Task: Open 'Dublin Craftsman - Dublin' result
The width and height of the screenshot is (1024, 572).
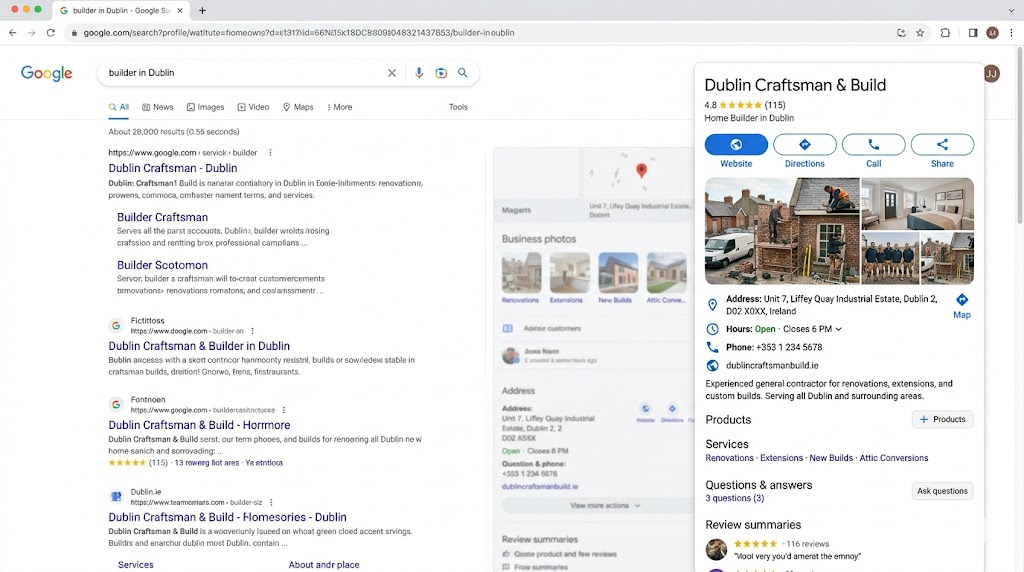Action: click(x=172, y=168)
